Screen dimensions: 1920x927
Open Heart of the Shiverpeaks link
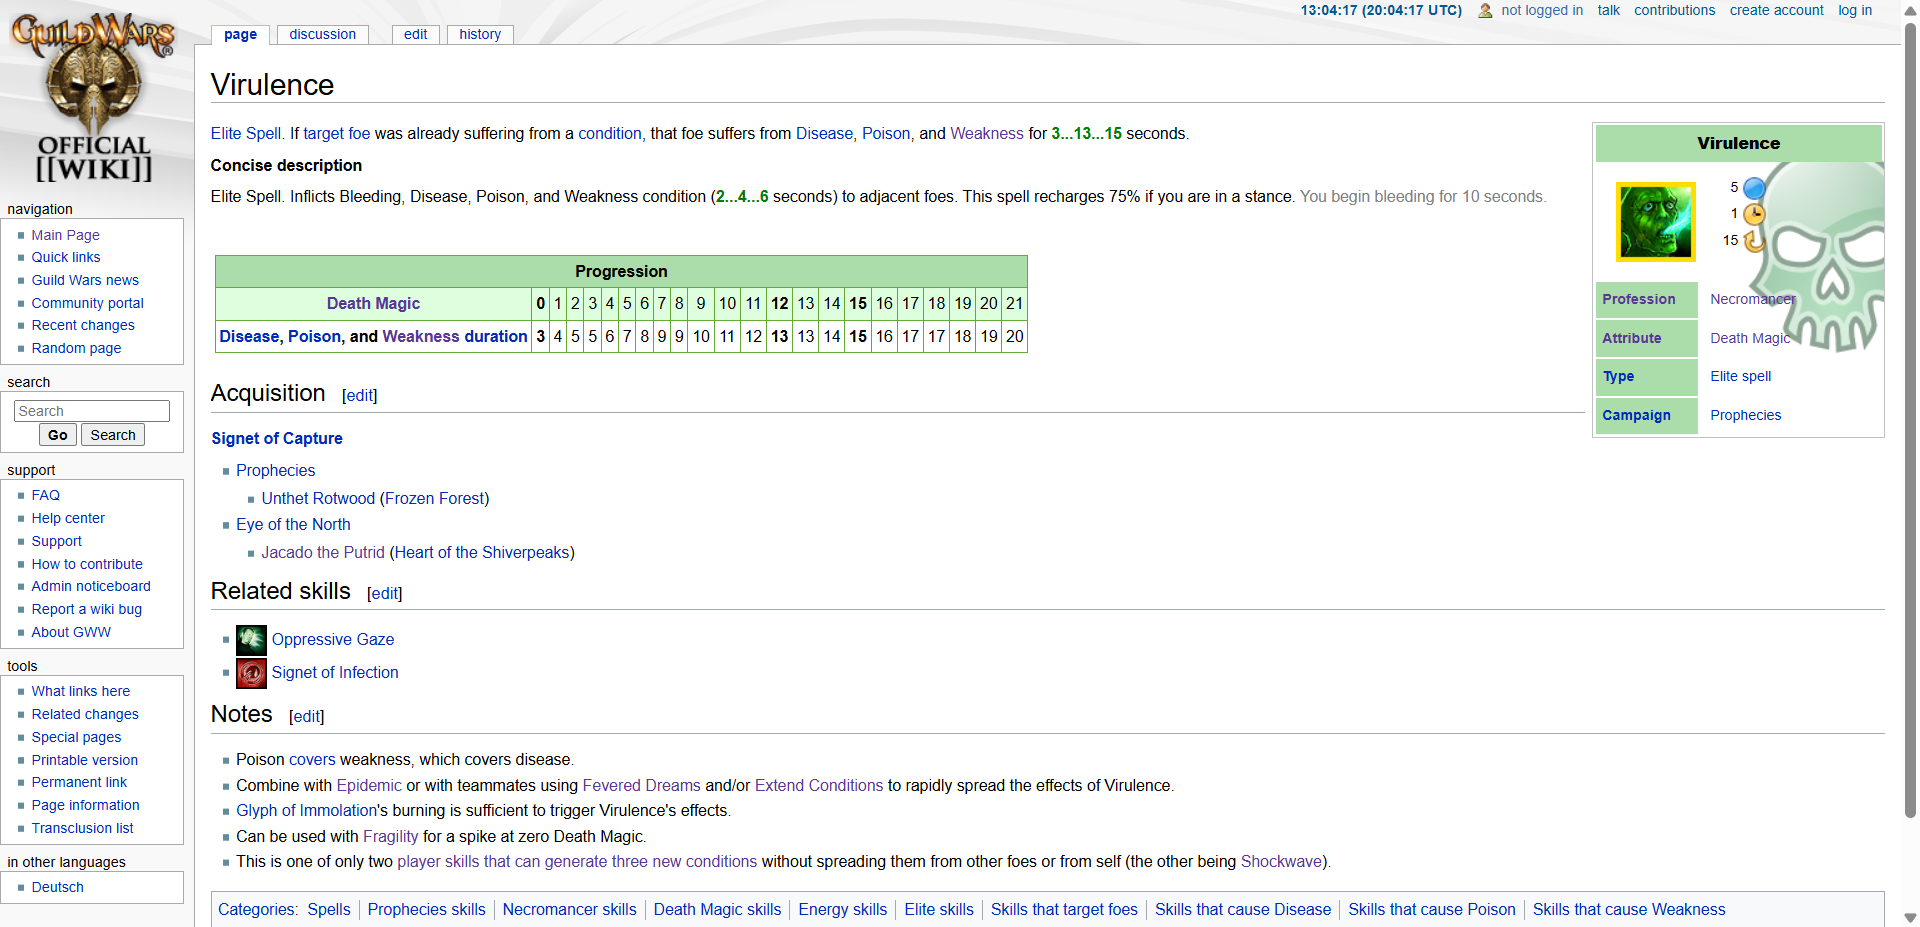pyautogui.click(x=482, y=552)
